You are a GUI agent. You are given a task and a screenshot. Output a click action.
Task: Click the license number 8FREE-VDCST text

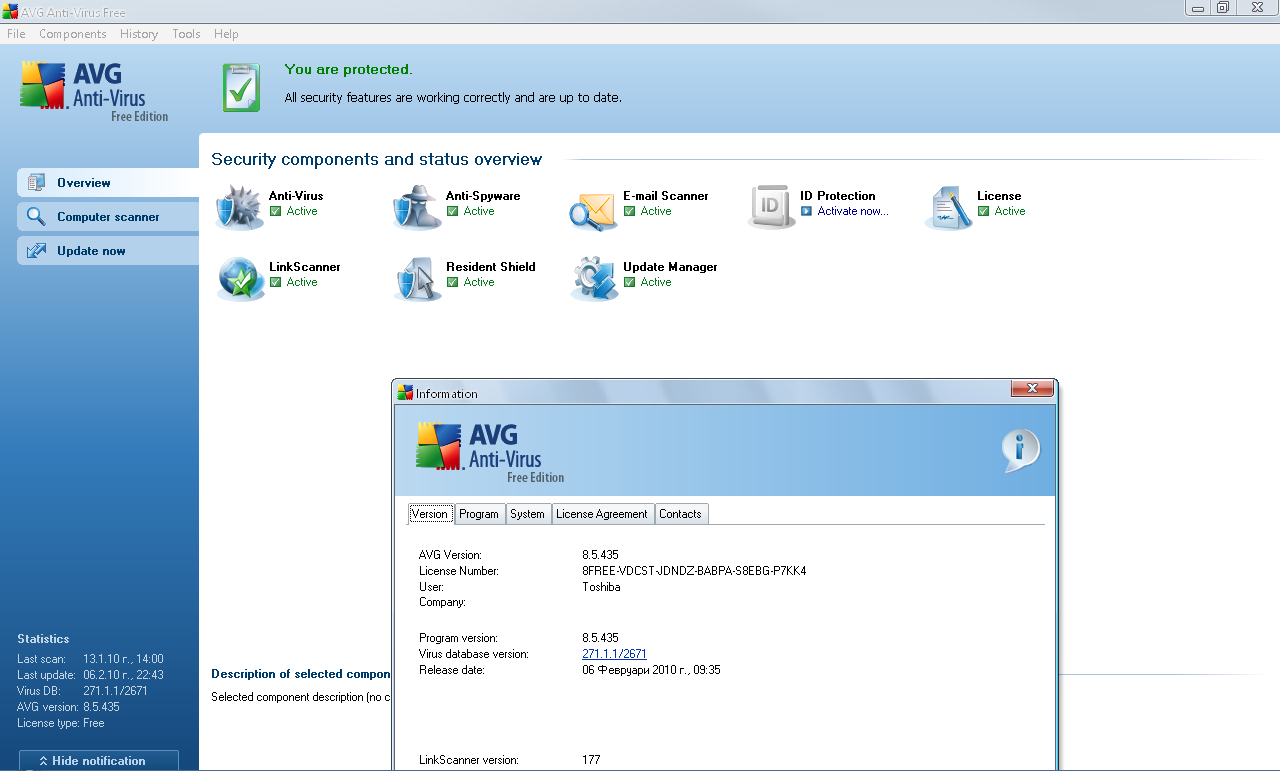click(x=694, y=571)
